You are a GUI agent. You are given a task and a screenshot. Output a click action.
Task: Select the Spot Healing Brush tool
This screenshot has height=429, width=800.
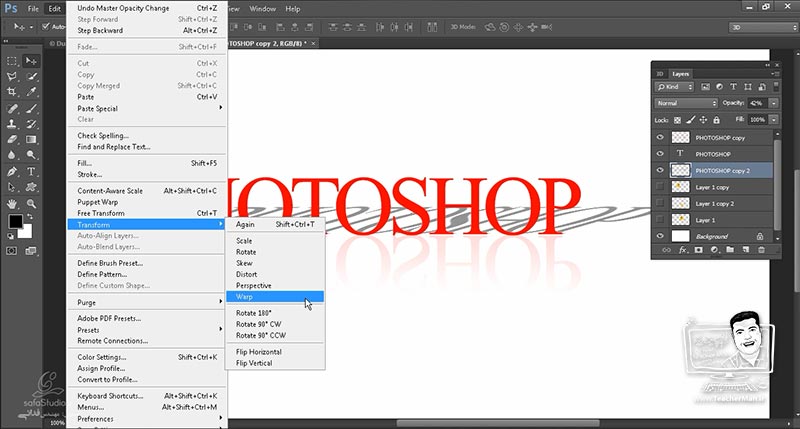12,108
